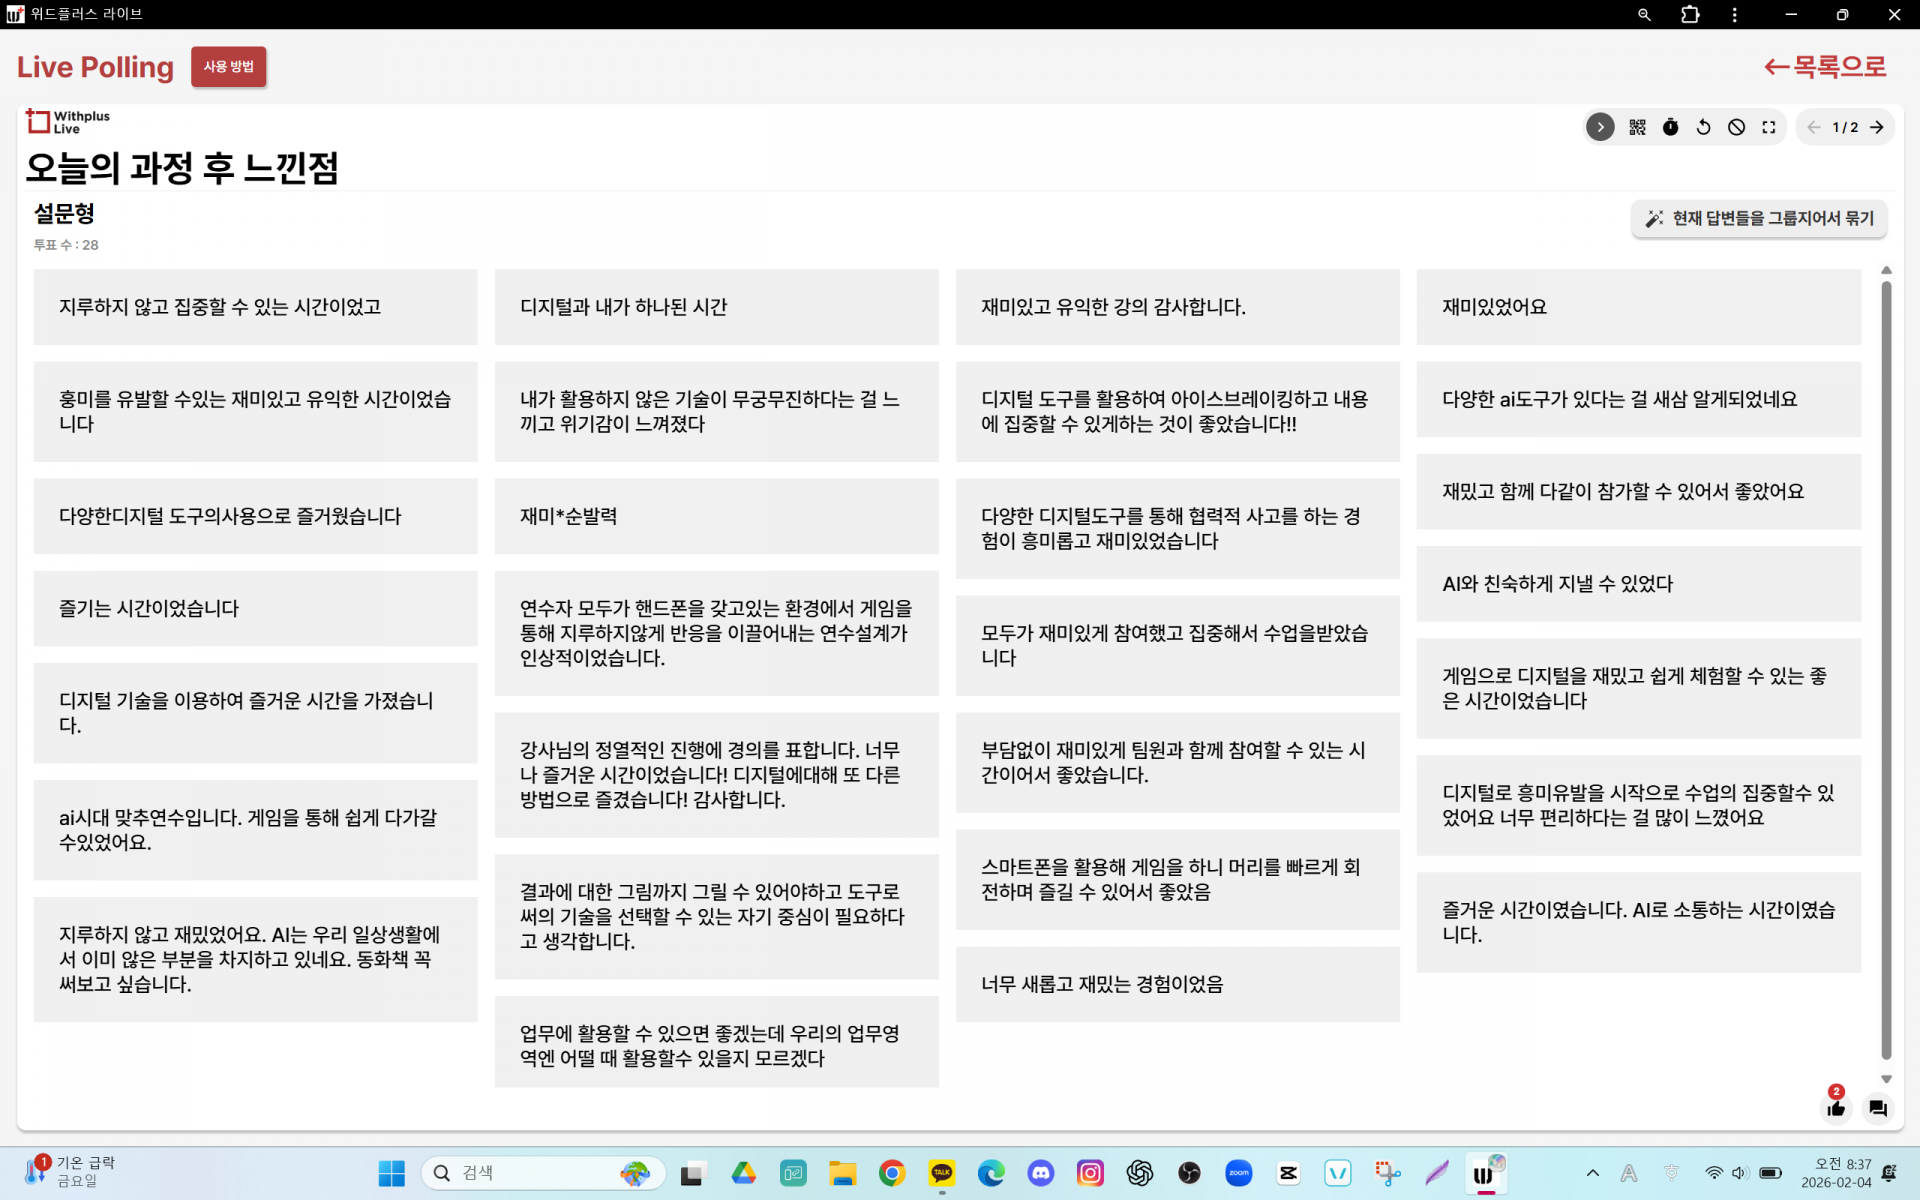1920x1200 pixels.
Task: Go to next poll slide arrow
Action: (x=1877, y=127)
